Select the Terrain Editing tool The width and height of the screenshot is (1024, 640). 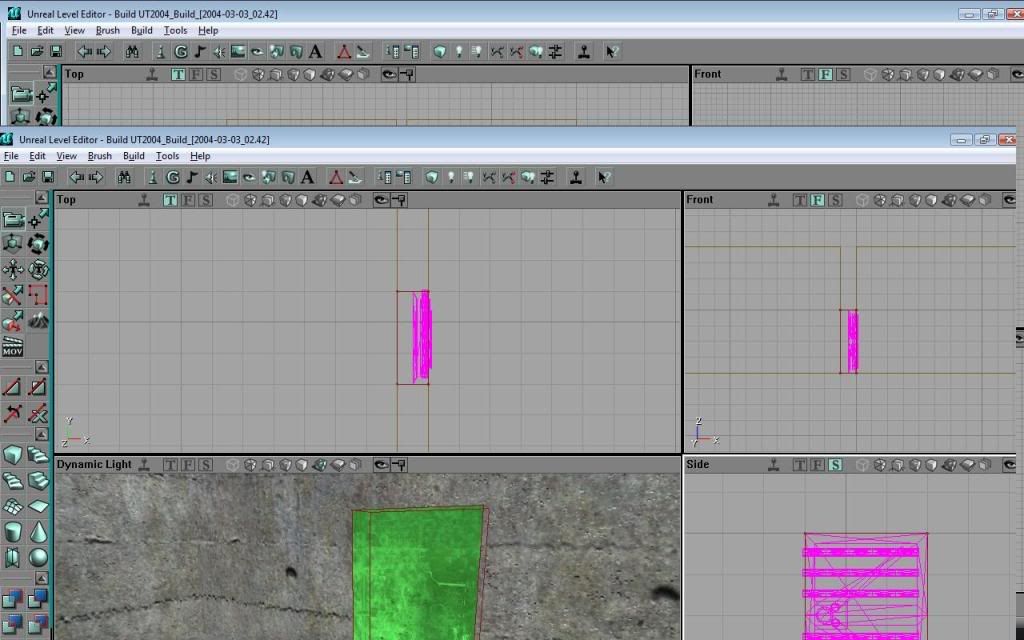point(38,320)
